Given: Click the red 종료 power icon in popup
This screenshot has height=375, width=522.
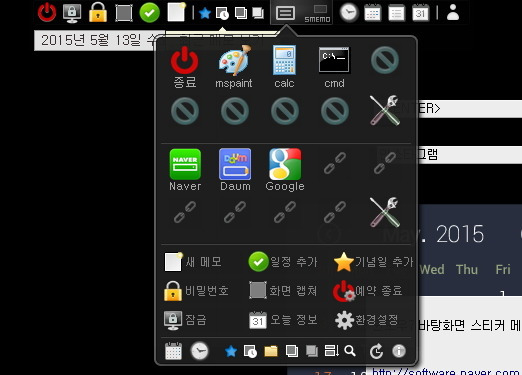Looking at the screenshot, I should coord(185,61).
